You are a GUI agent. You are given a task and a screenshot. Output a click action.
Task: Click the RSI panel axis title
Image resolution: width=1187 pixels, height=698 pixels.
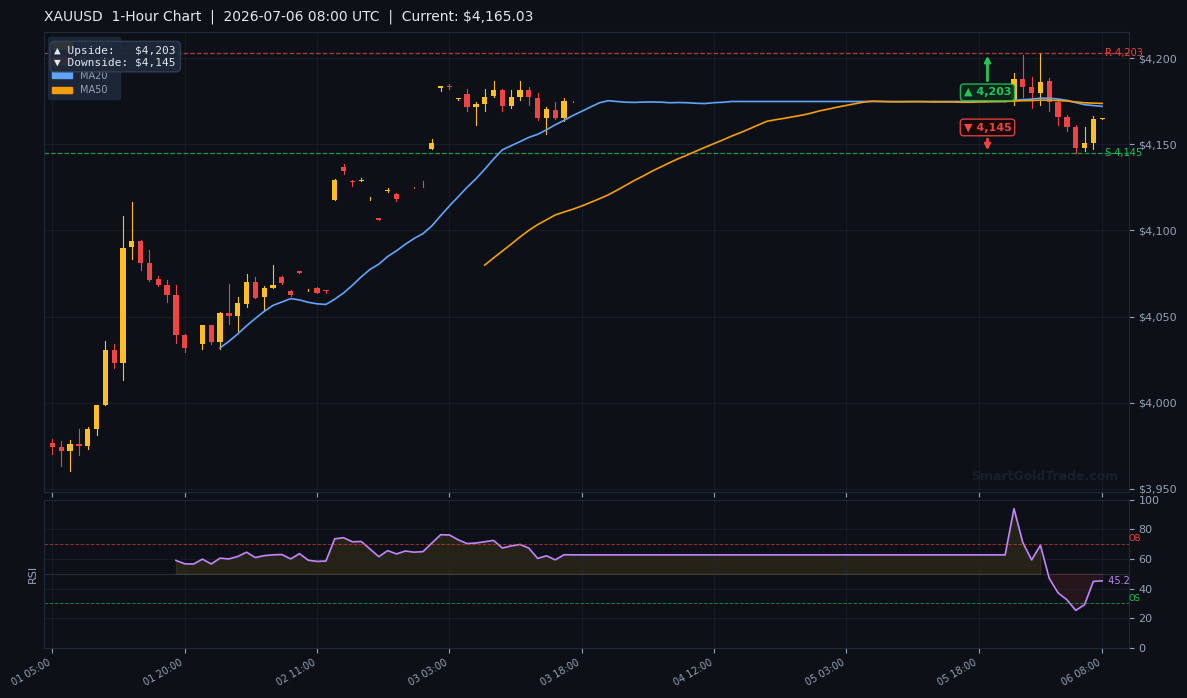(x=33, y=575)
